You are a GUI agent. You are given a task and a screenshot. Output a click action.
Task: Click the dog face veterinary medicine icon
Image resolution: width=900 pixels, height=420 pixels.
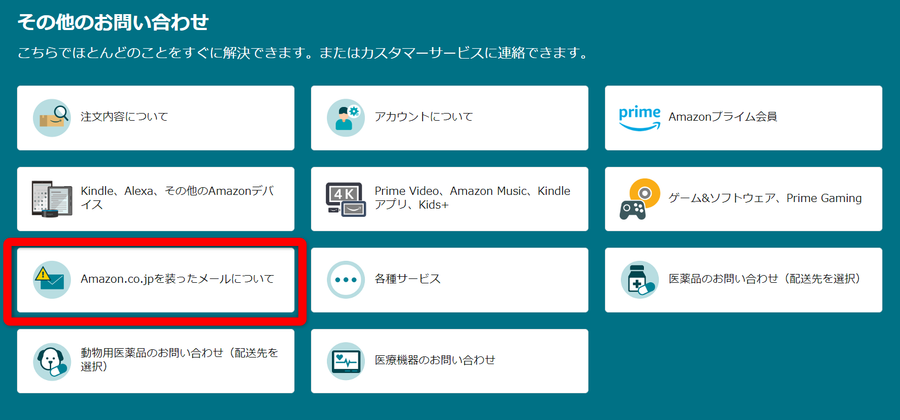(52, 361)
